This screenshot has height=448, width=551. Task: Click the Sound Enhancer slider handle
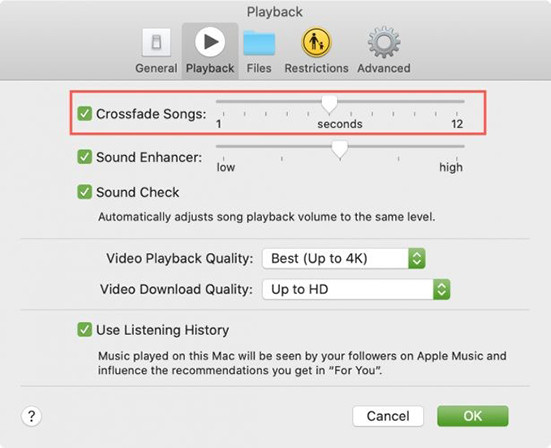[340, 150]
